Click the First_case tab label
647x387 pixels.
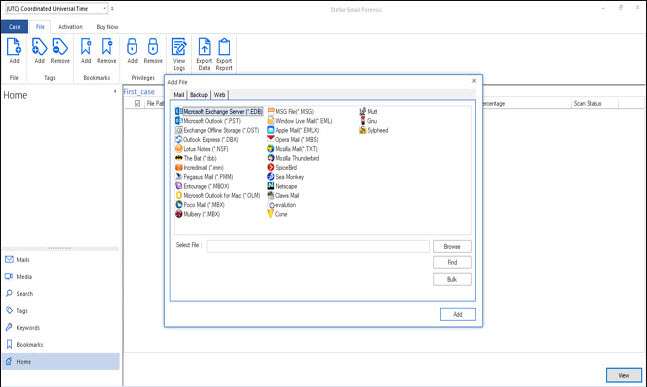click(x=139, y=92)
